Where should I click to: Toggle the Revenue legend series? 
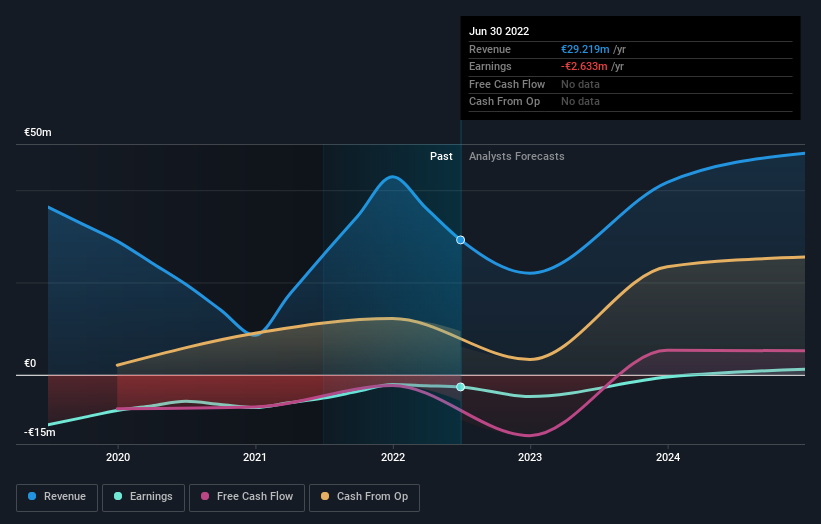(x=57, y=497)
